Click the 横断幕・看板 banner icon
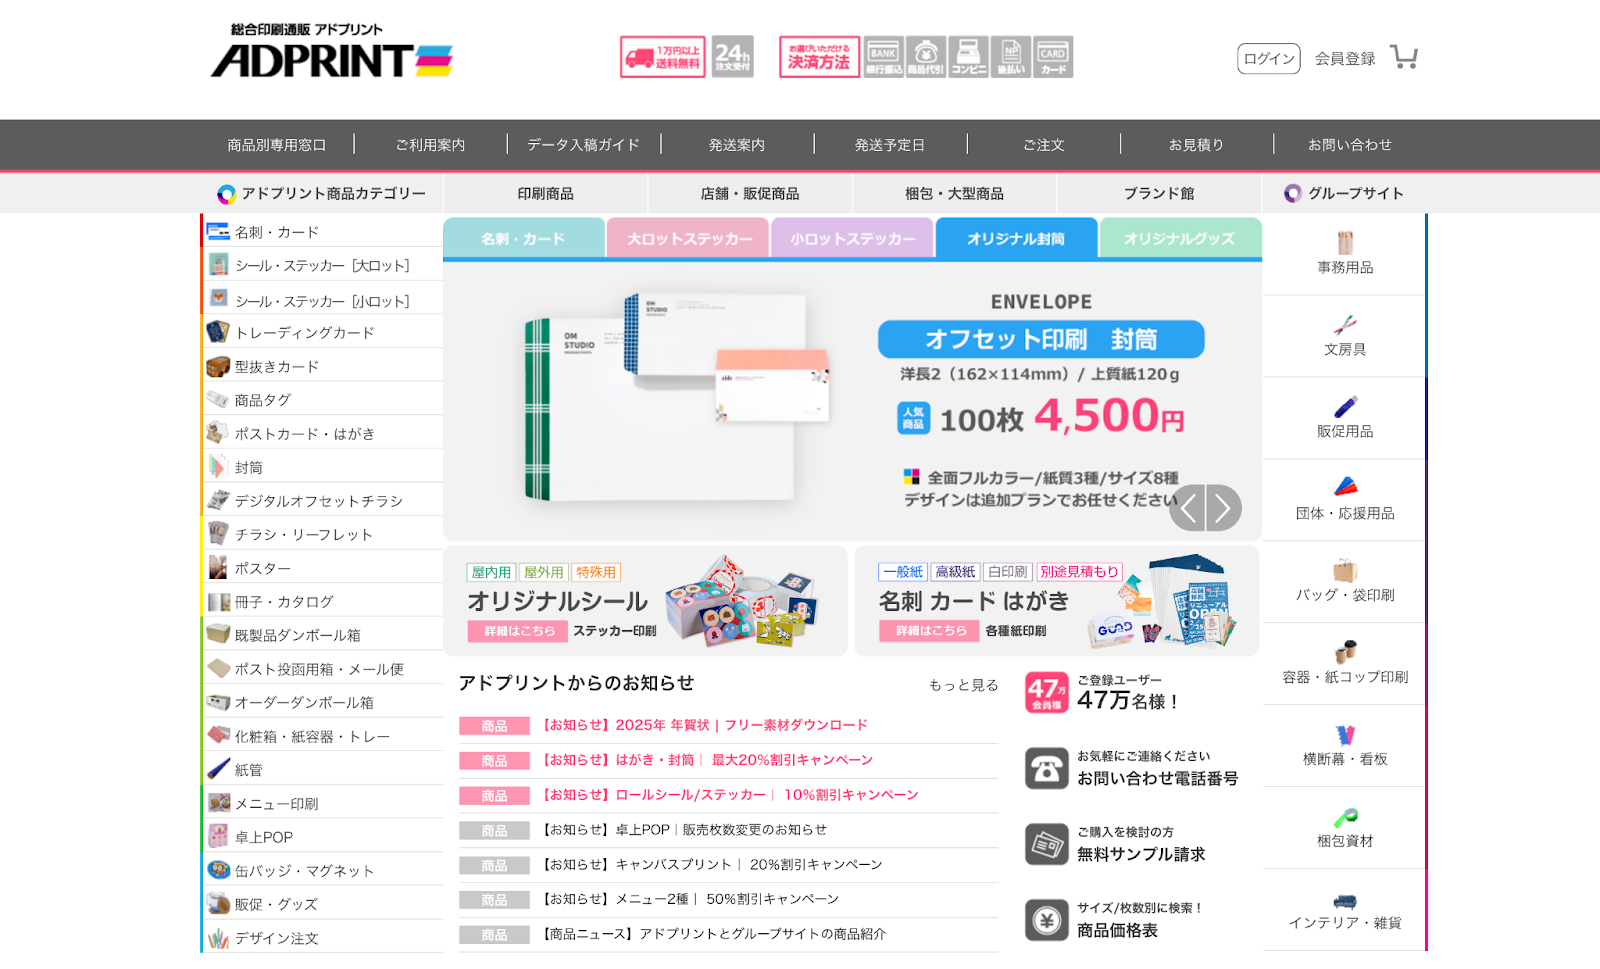The image size is (1600, 969). click(1345, 735)
